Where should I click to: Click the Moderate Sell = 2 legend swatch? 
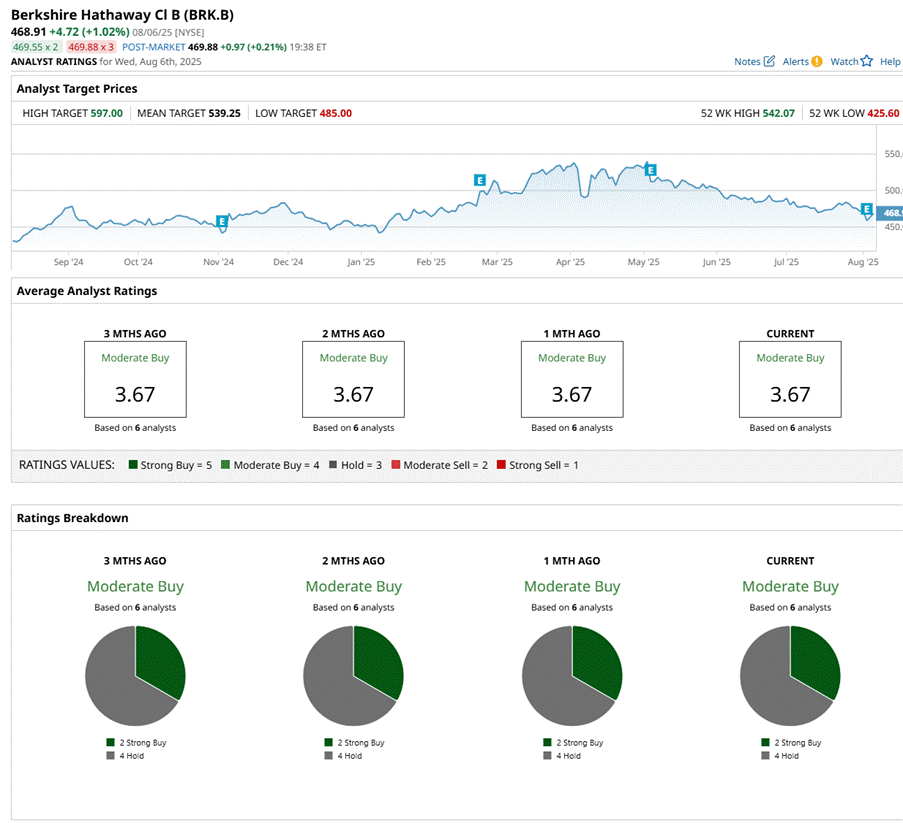click(x=396, y=465)
